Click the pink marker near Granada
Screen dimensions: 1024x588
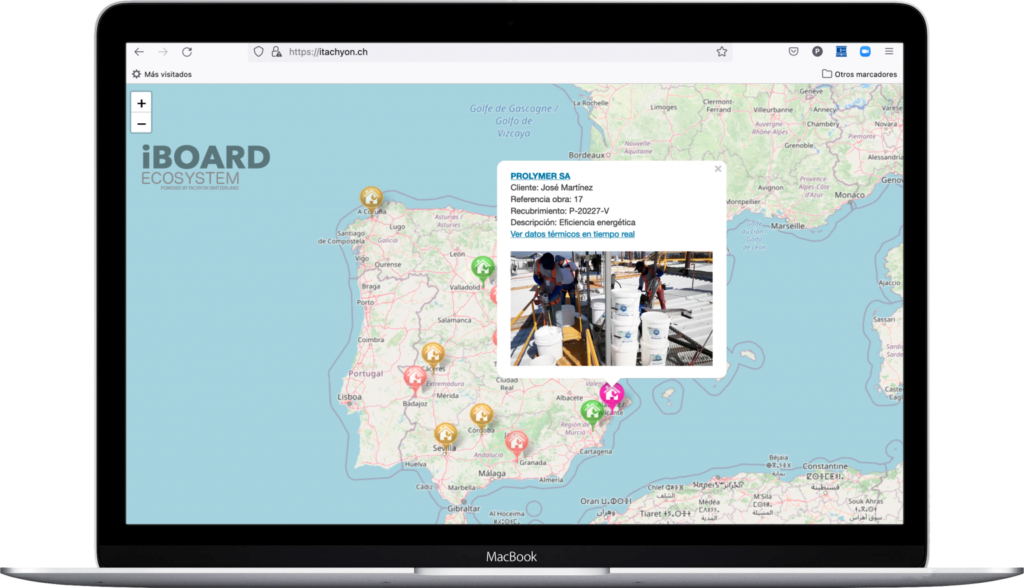(516, 441)
